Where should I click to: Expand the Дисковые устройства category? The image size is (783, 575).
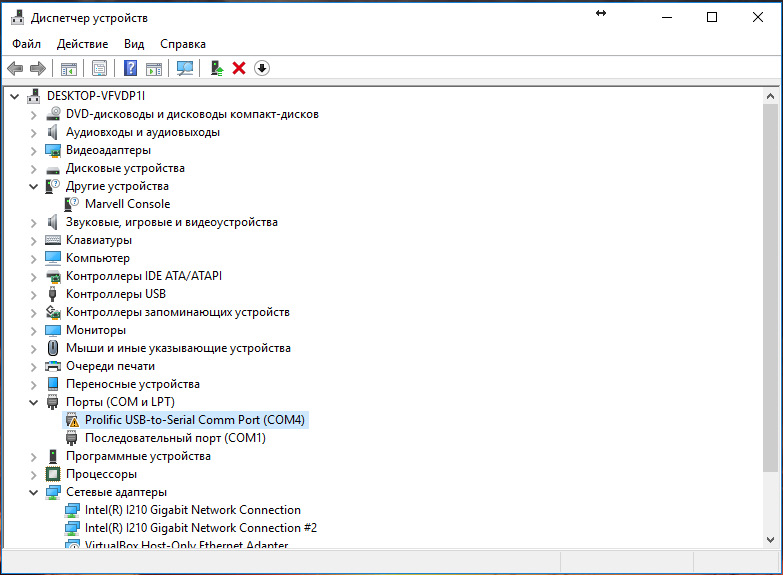(x=33, y=169)
